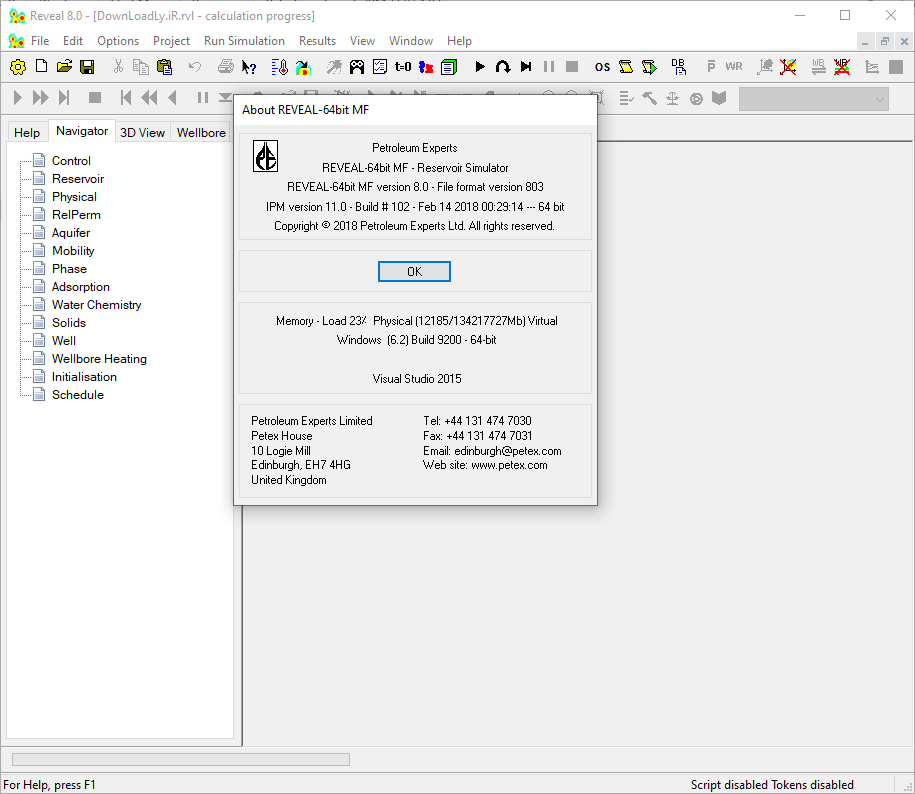Click the OS toolbar icon
Image resolution: width=915 pixels, height=794 pixels.
tap(602, 67)
